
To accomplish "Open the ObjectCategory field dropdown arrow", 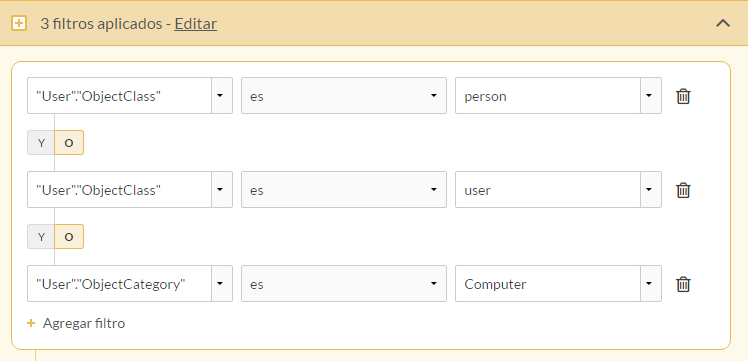I will pos(221,284).
